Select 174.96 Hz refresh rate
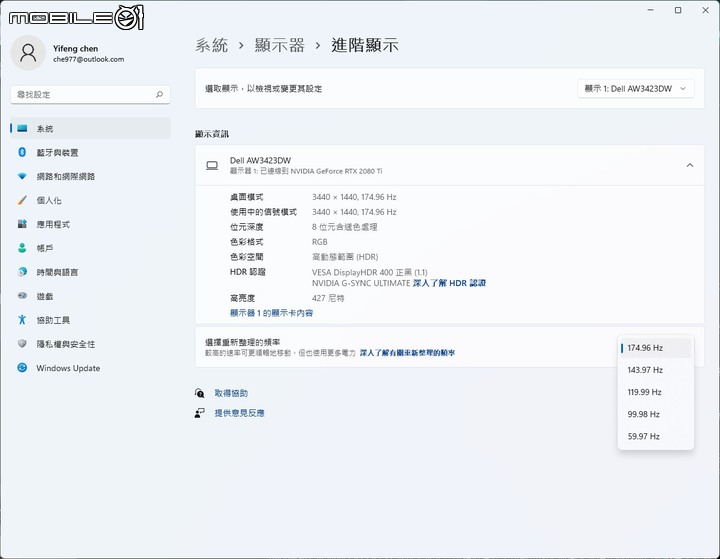Viewport: 720px width, 559px height. coord(655,348)
